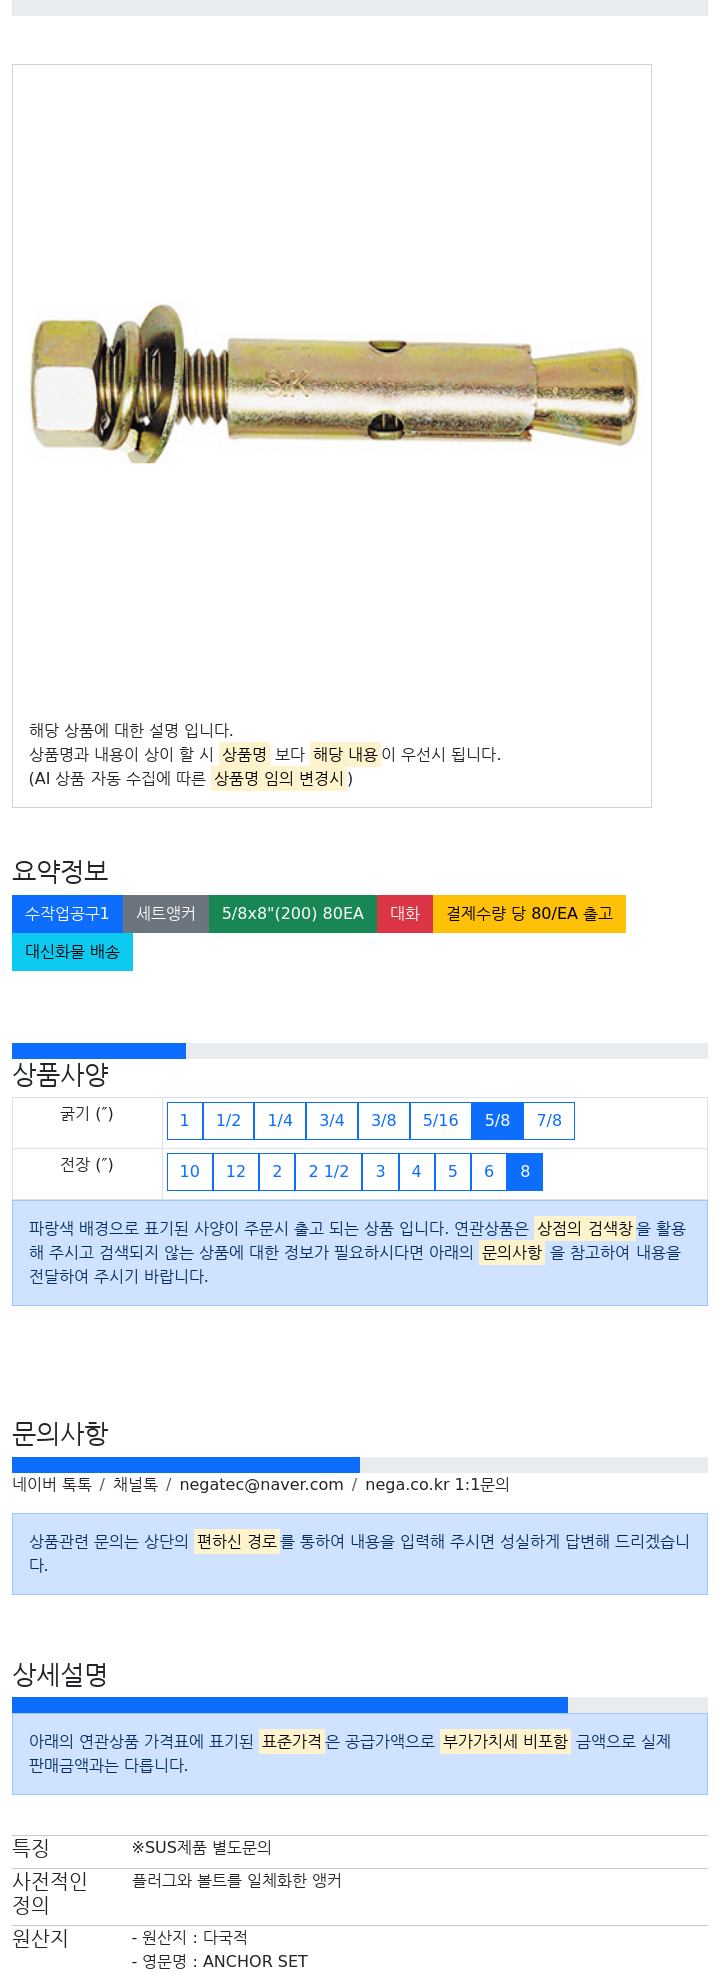Viewport: 720px width, 1974px height.
Task: Click the 5/8x8"(200) 80EA green tag
Action: pyautogui.click(x=293, y=914)
